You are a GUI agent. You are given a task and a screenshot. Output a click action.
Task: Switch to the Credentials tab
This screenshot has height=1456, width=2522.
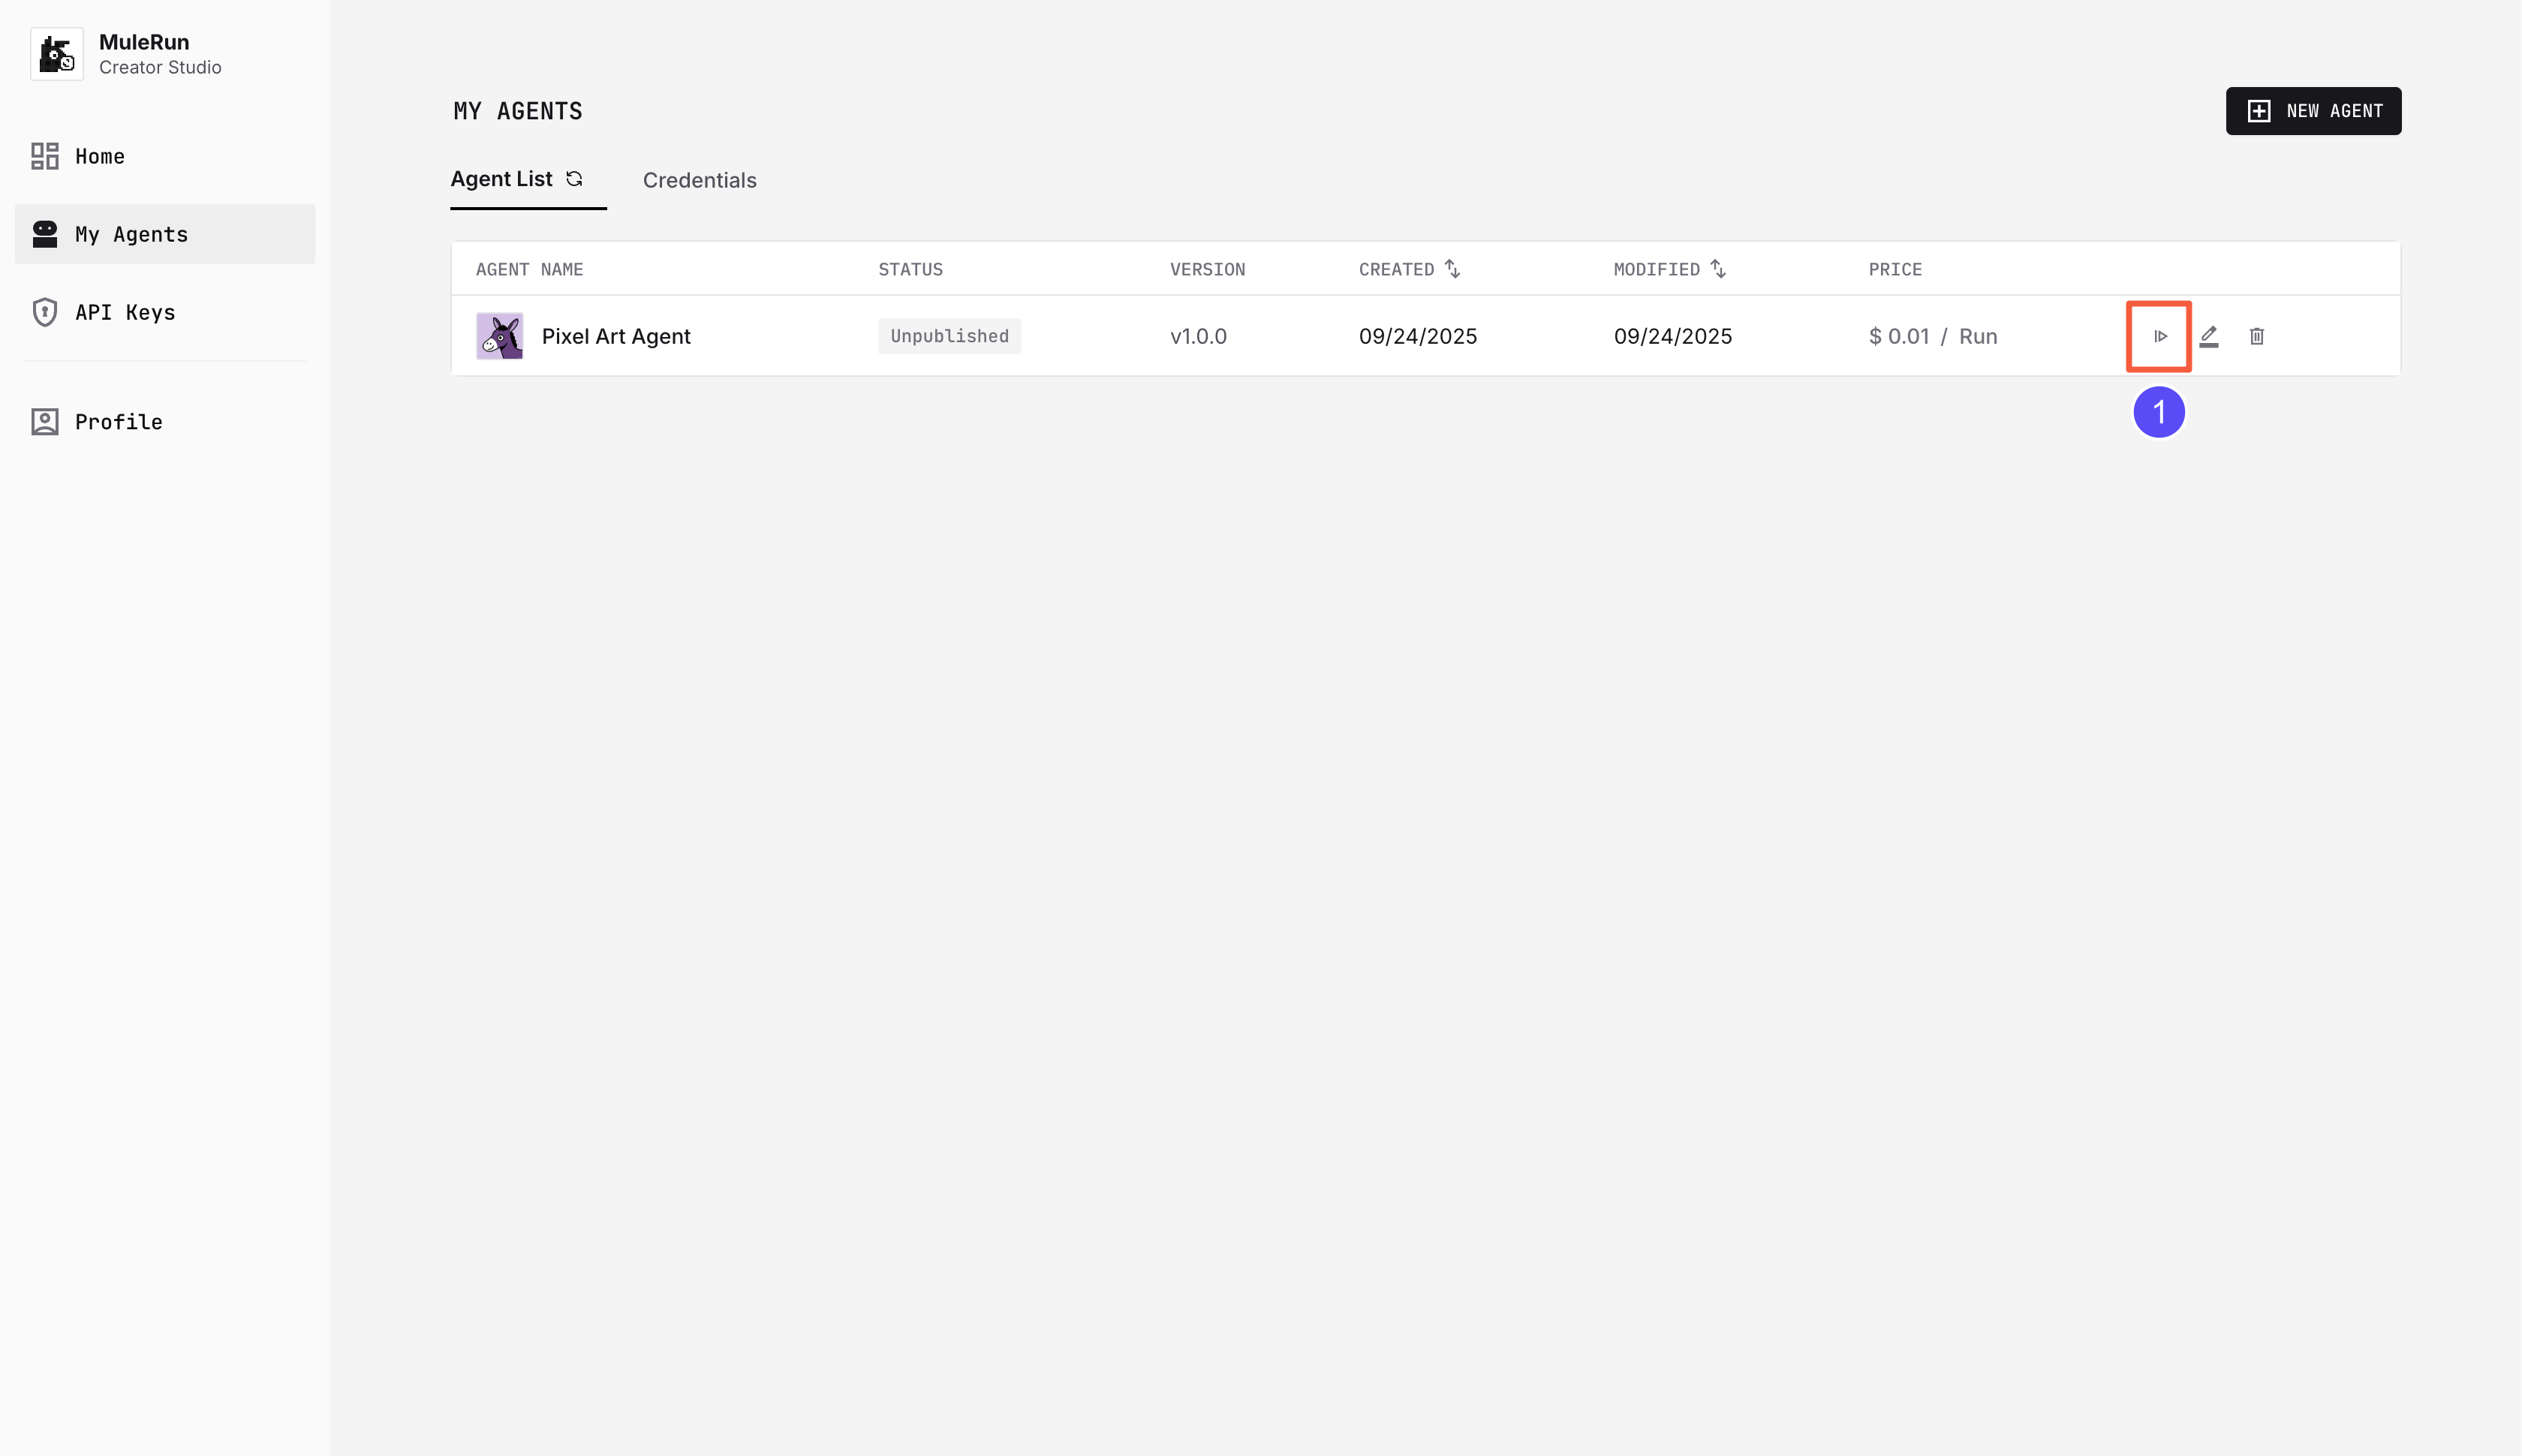tap(699, 180)
